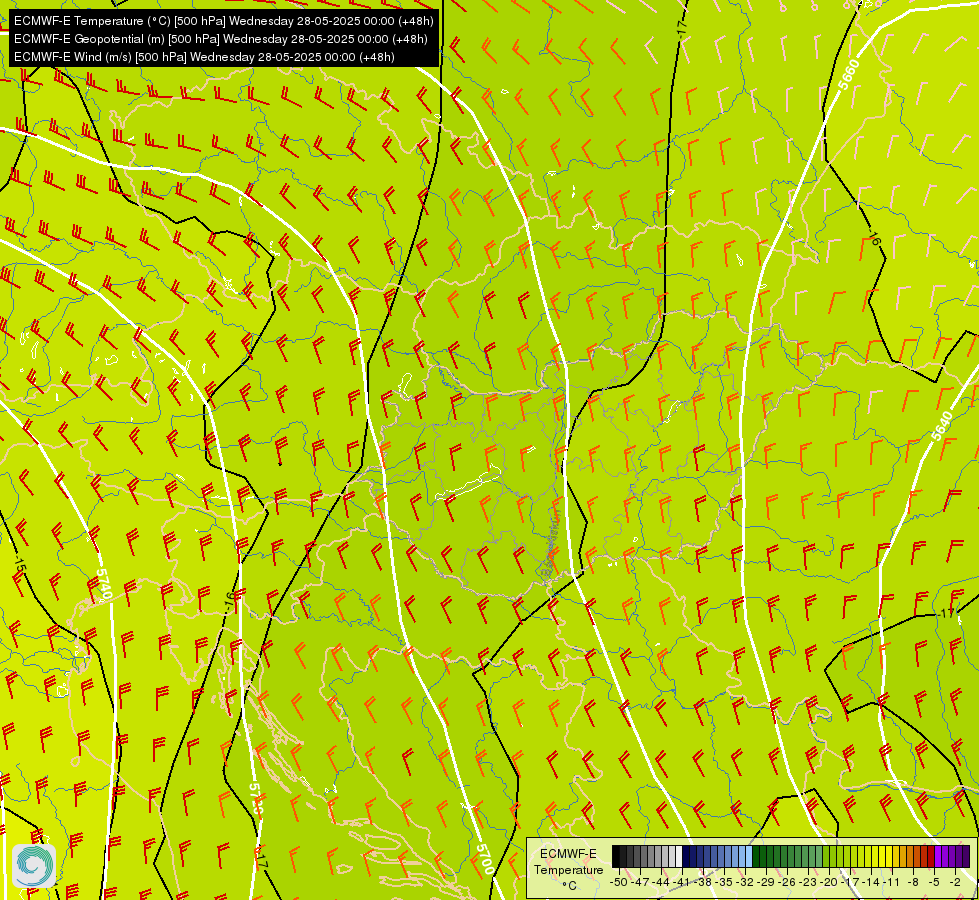Click the -11 value in the legend
Image resolution: width=979 pixels, height=900 pixels.
coord(891,882)
